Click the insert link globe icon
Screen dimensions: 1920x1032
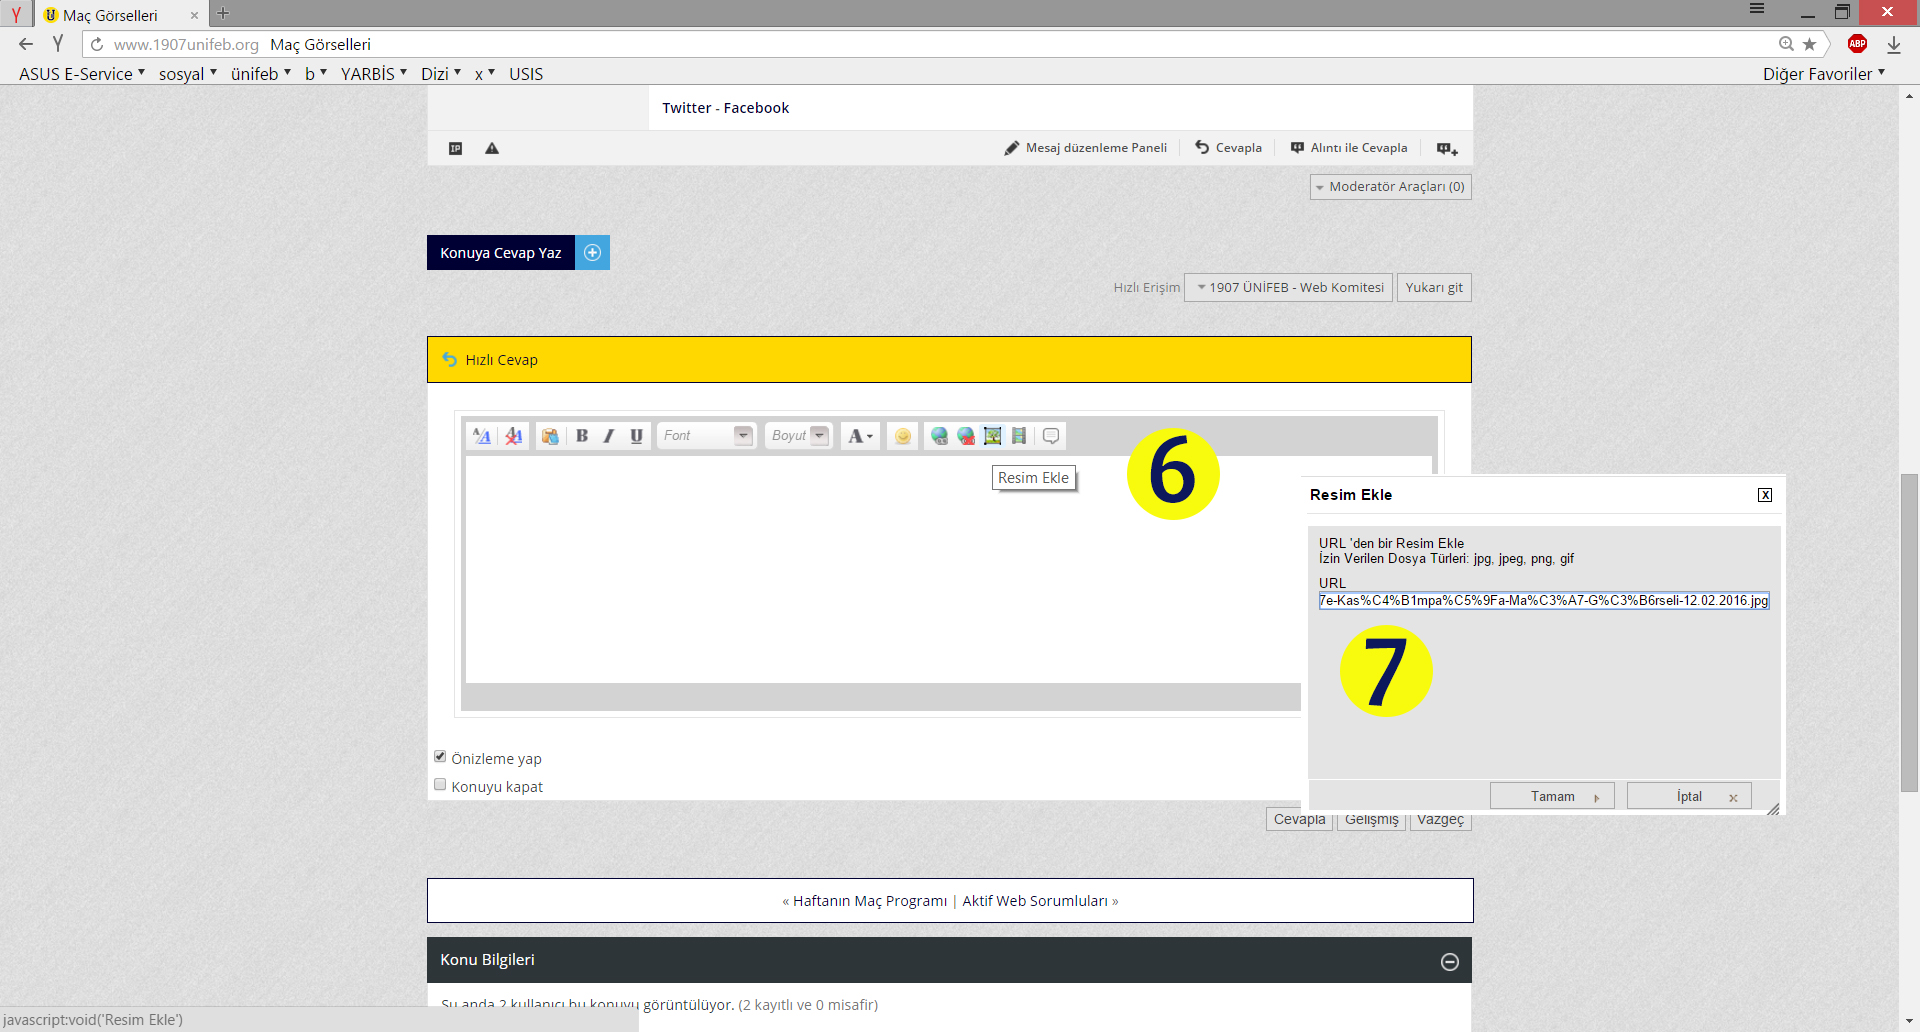(x=939, y=436)
